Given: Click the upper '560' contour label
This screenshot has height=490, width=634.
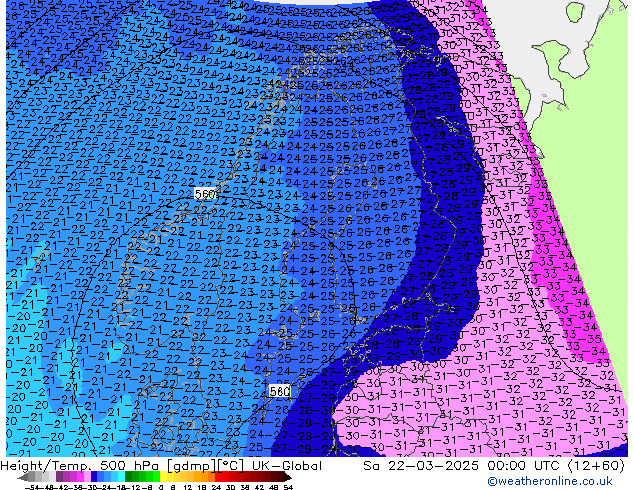Looking at the screenshot, I should 205,194.
